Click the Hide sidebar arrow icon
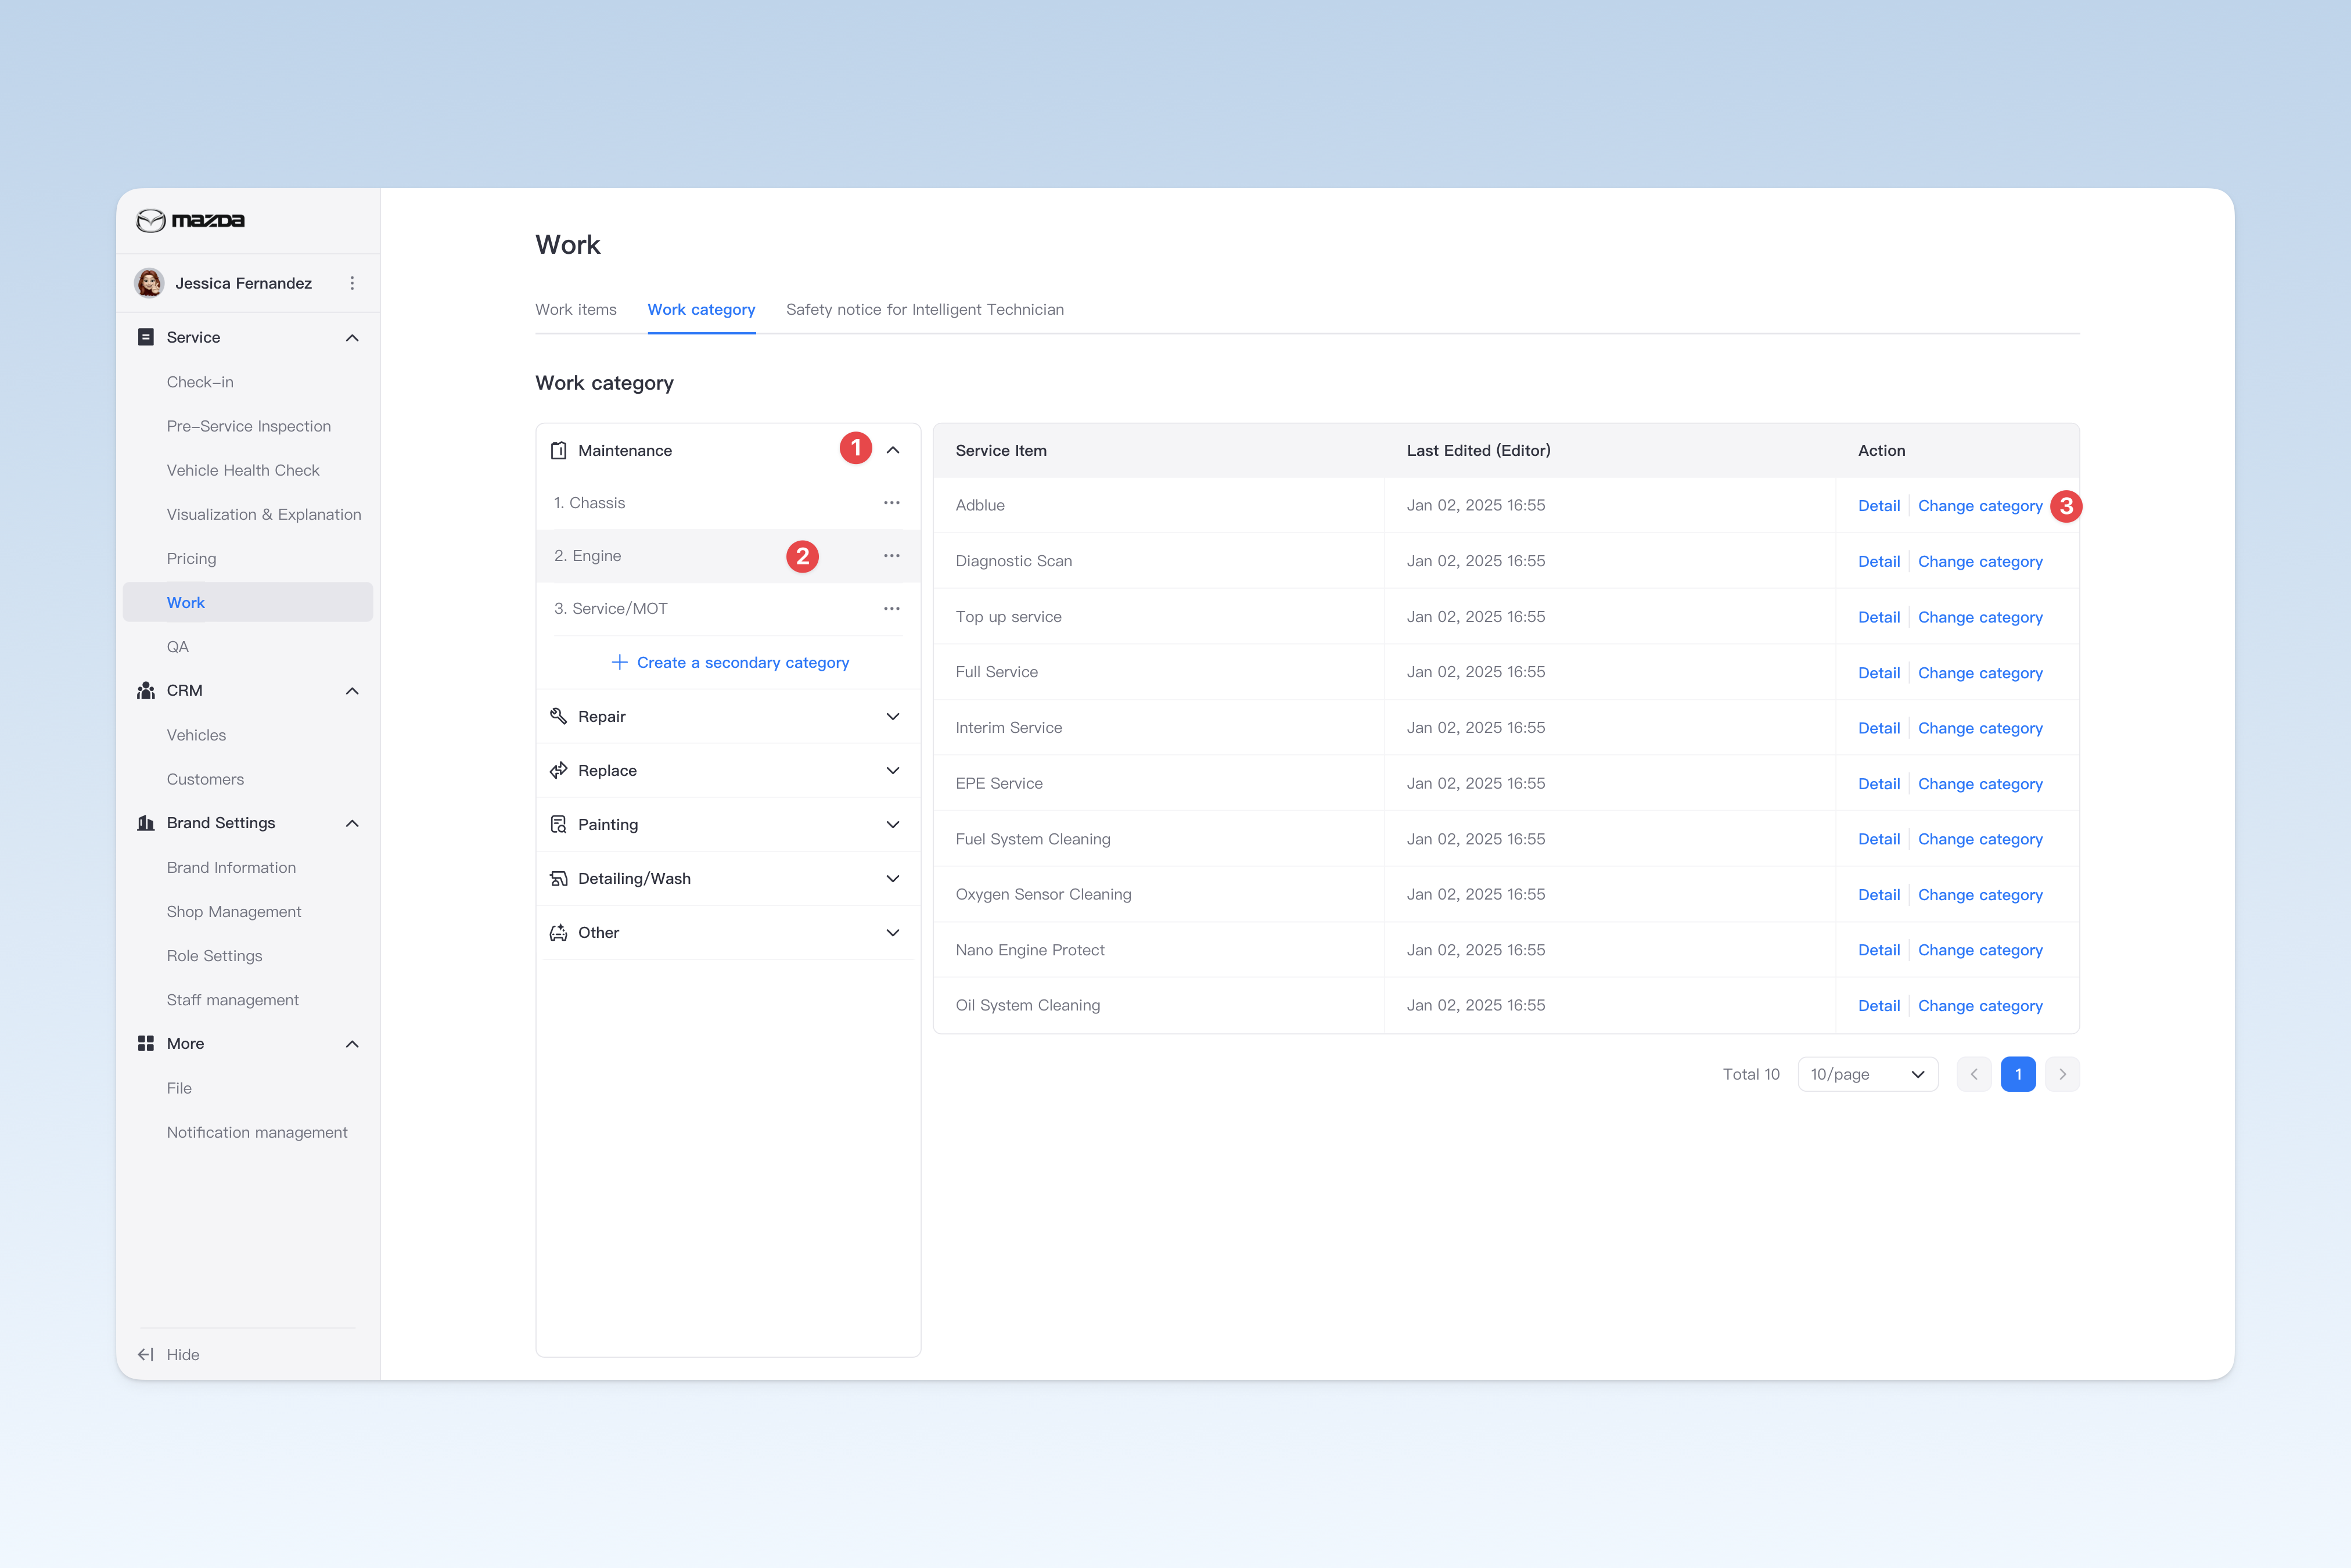Screen dimensions: 2351x1568 coord(146,1354)
